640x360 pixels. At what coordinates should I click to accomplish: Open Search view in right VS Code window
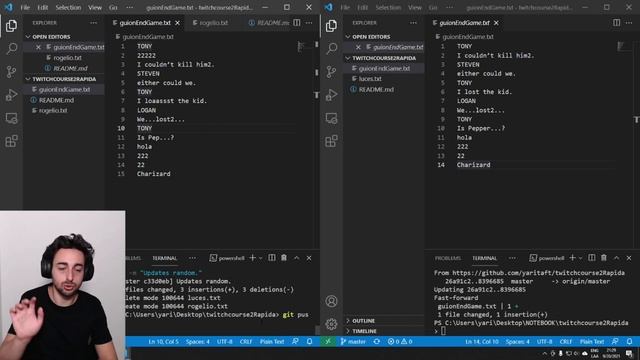[x=331, y=49]
